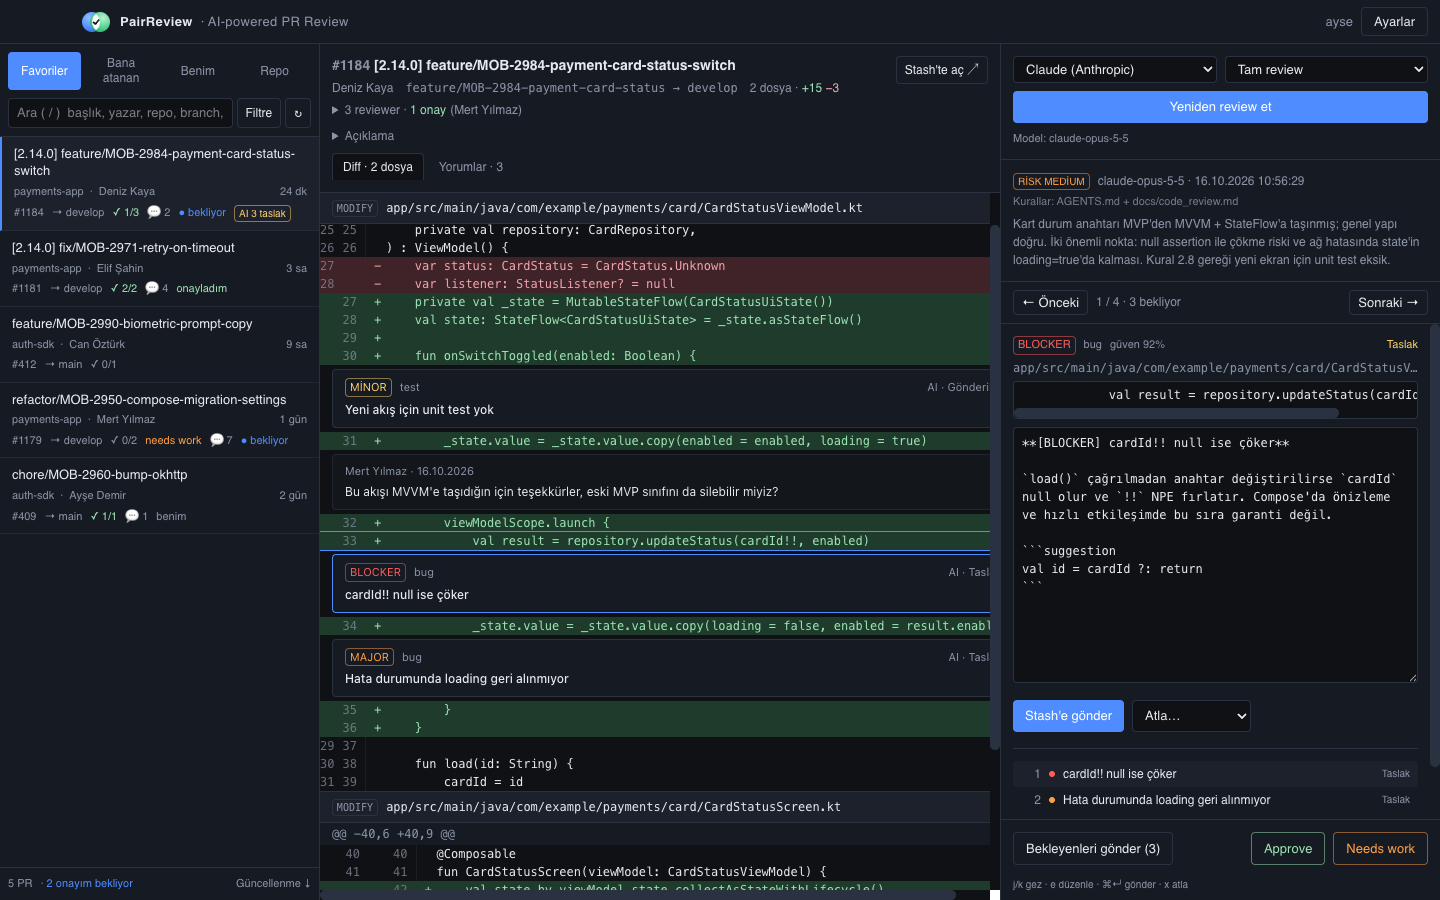
Task: Open the Claude (Anthropic) provider dropdown
Action: pos(1115,70)
